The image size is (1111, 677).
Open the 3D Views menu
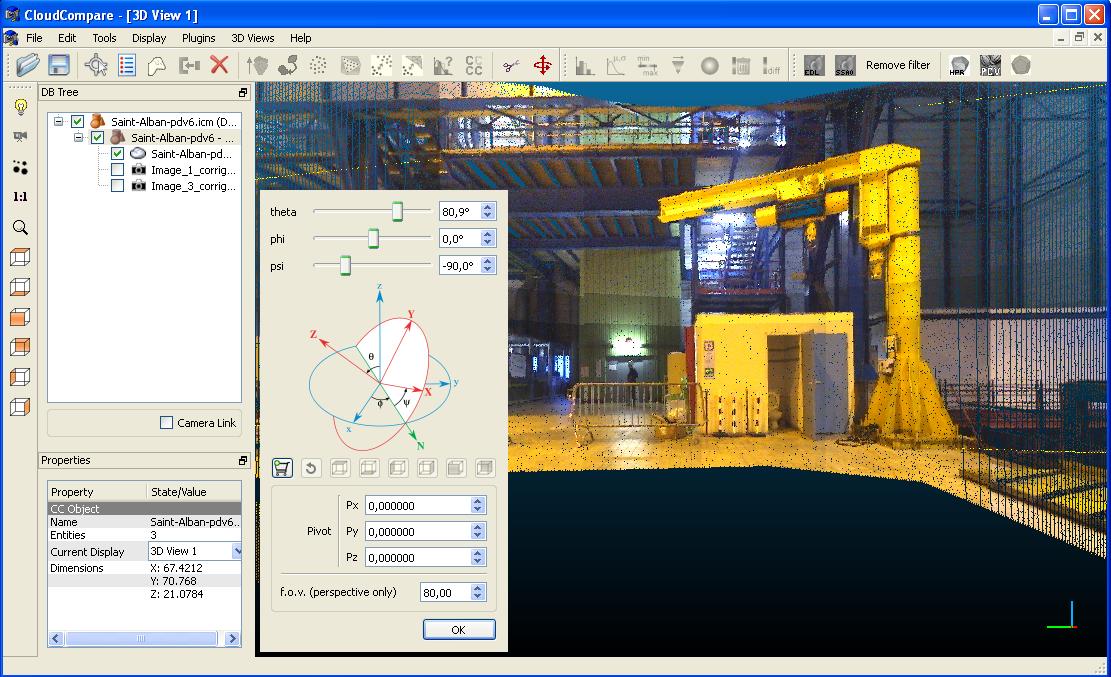(252, 38)
